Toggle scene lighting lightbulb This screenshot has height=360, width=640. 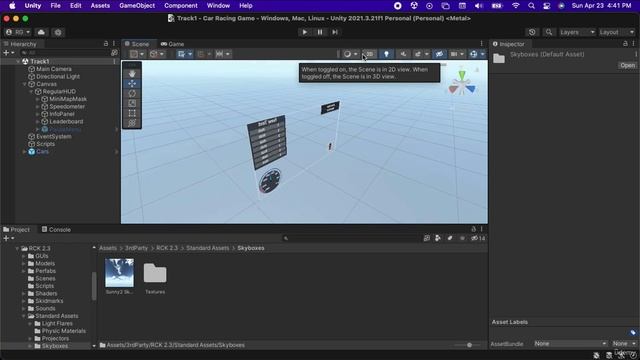pyautogui.click(x=386, y=54)
